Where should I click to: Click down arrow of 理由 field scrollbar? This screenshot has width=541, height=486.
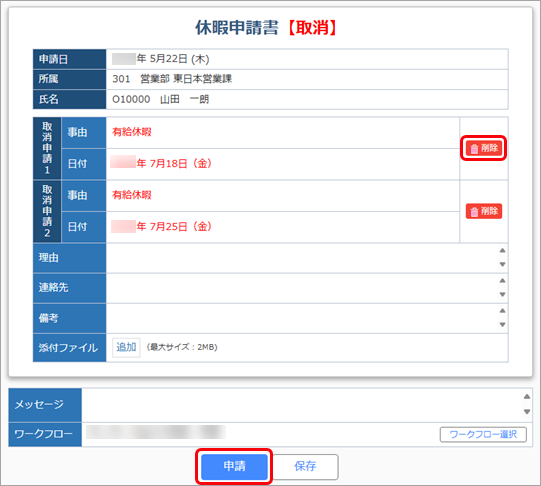(502, 264)
